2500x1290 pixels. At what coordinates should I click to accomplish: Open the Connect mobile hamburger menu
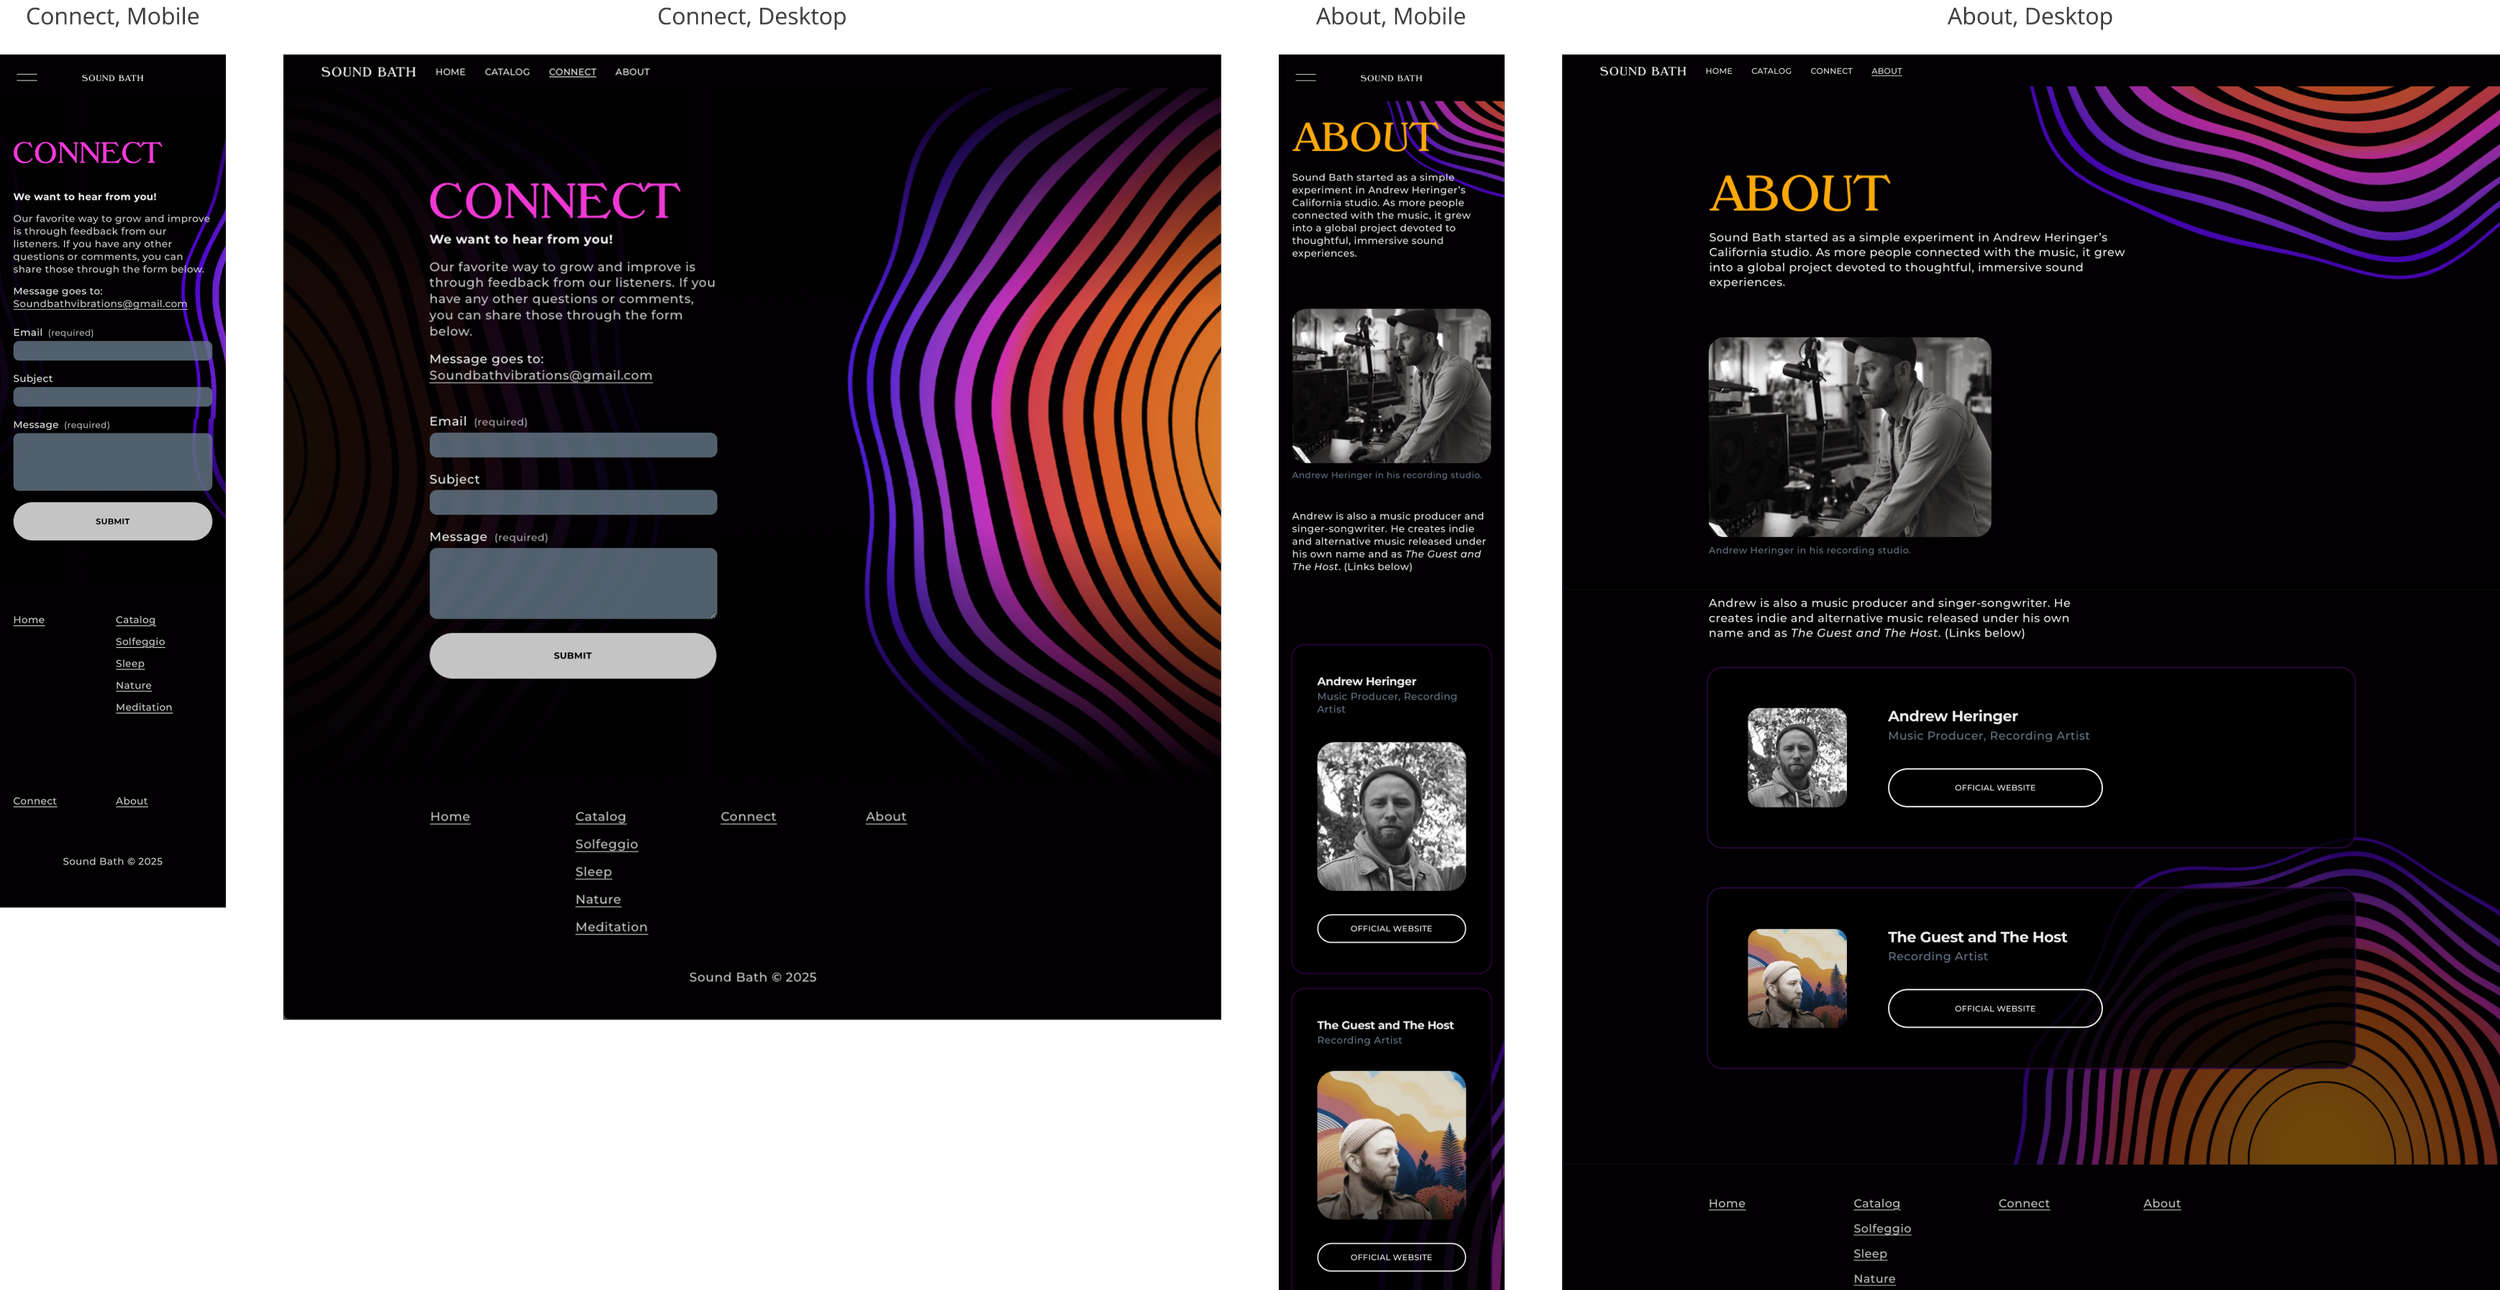click(x=27, y=77)
